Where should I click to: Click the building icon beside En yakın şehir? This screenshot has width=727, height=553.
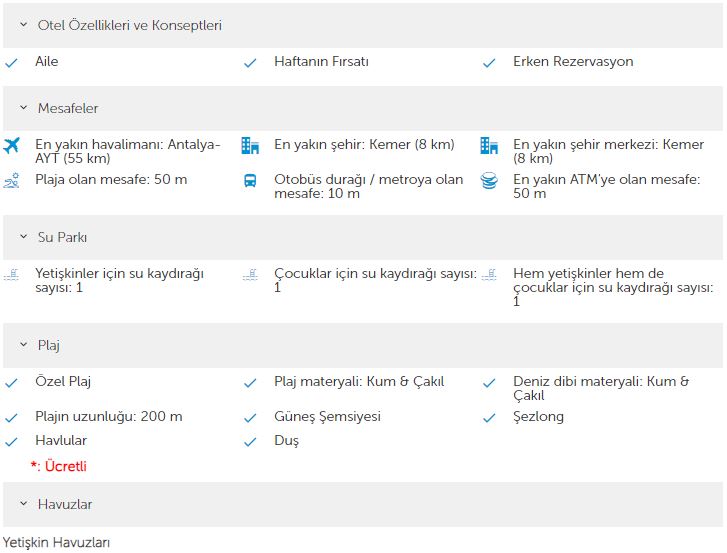(250, 146)
